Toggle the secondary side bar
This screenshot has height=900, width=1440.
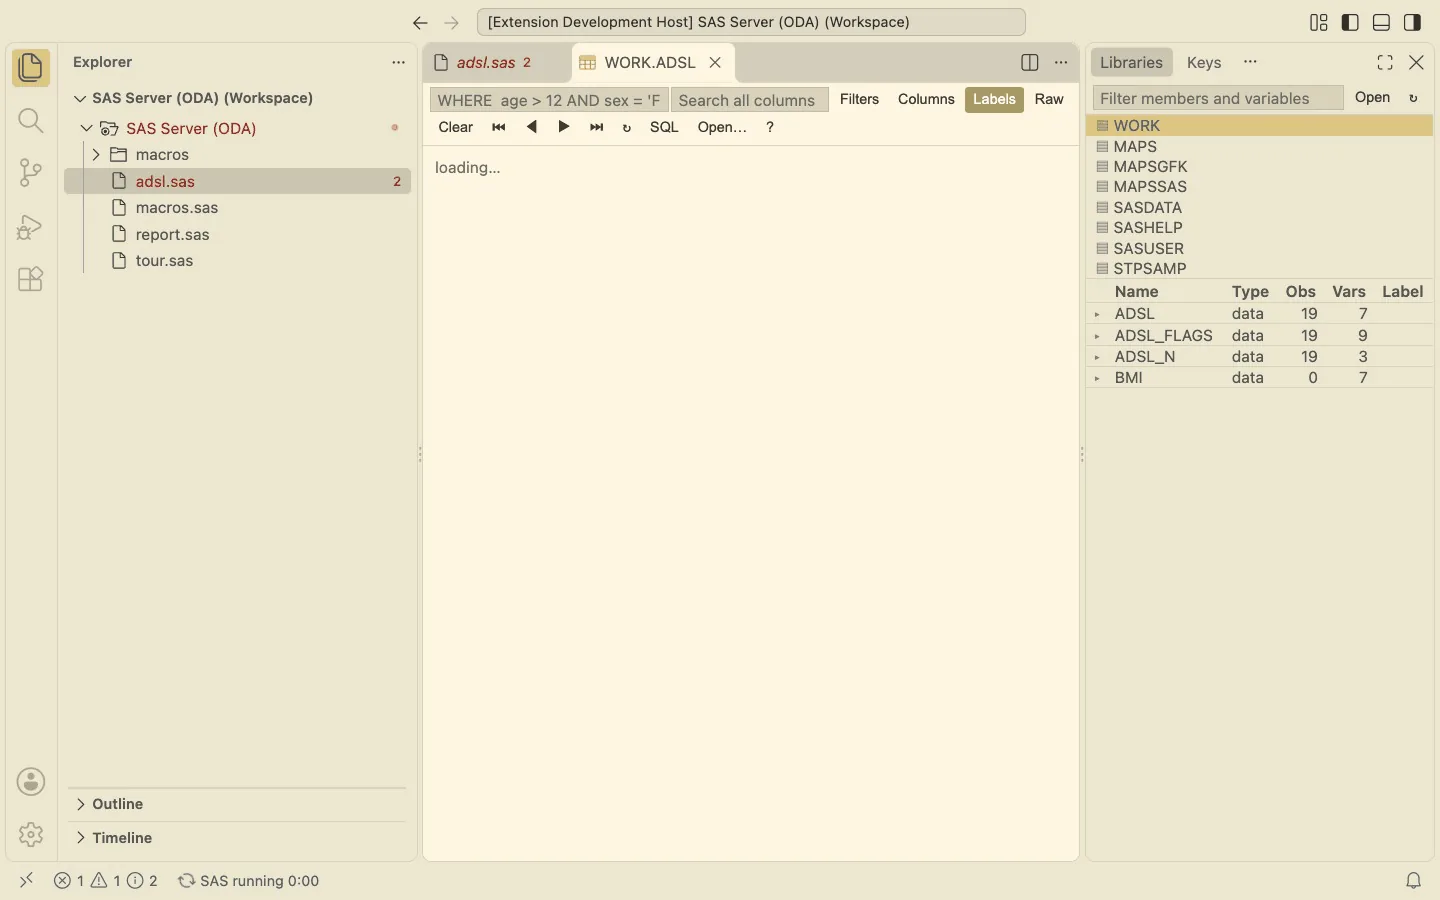point(1413,22)
